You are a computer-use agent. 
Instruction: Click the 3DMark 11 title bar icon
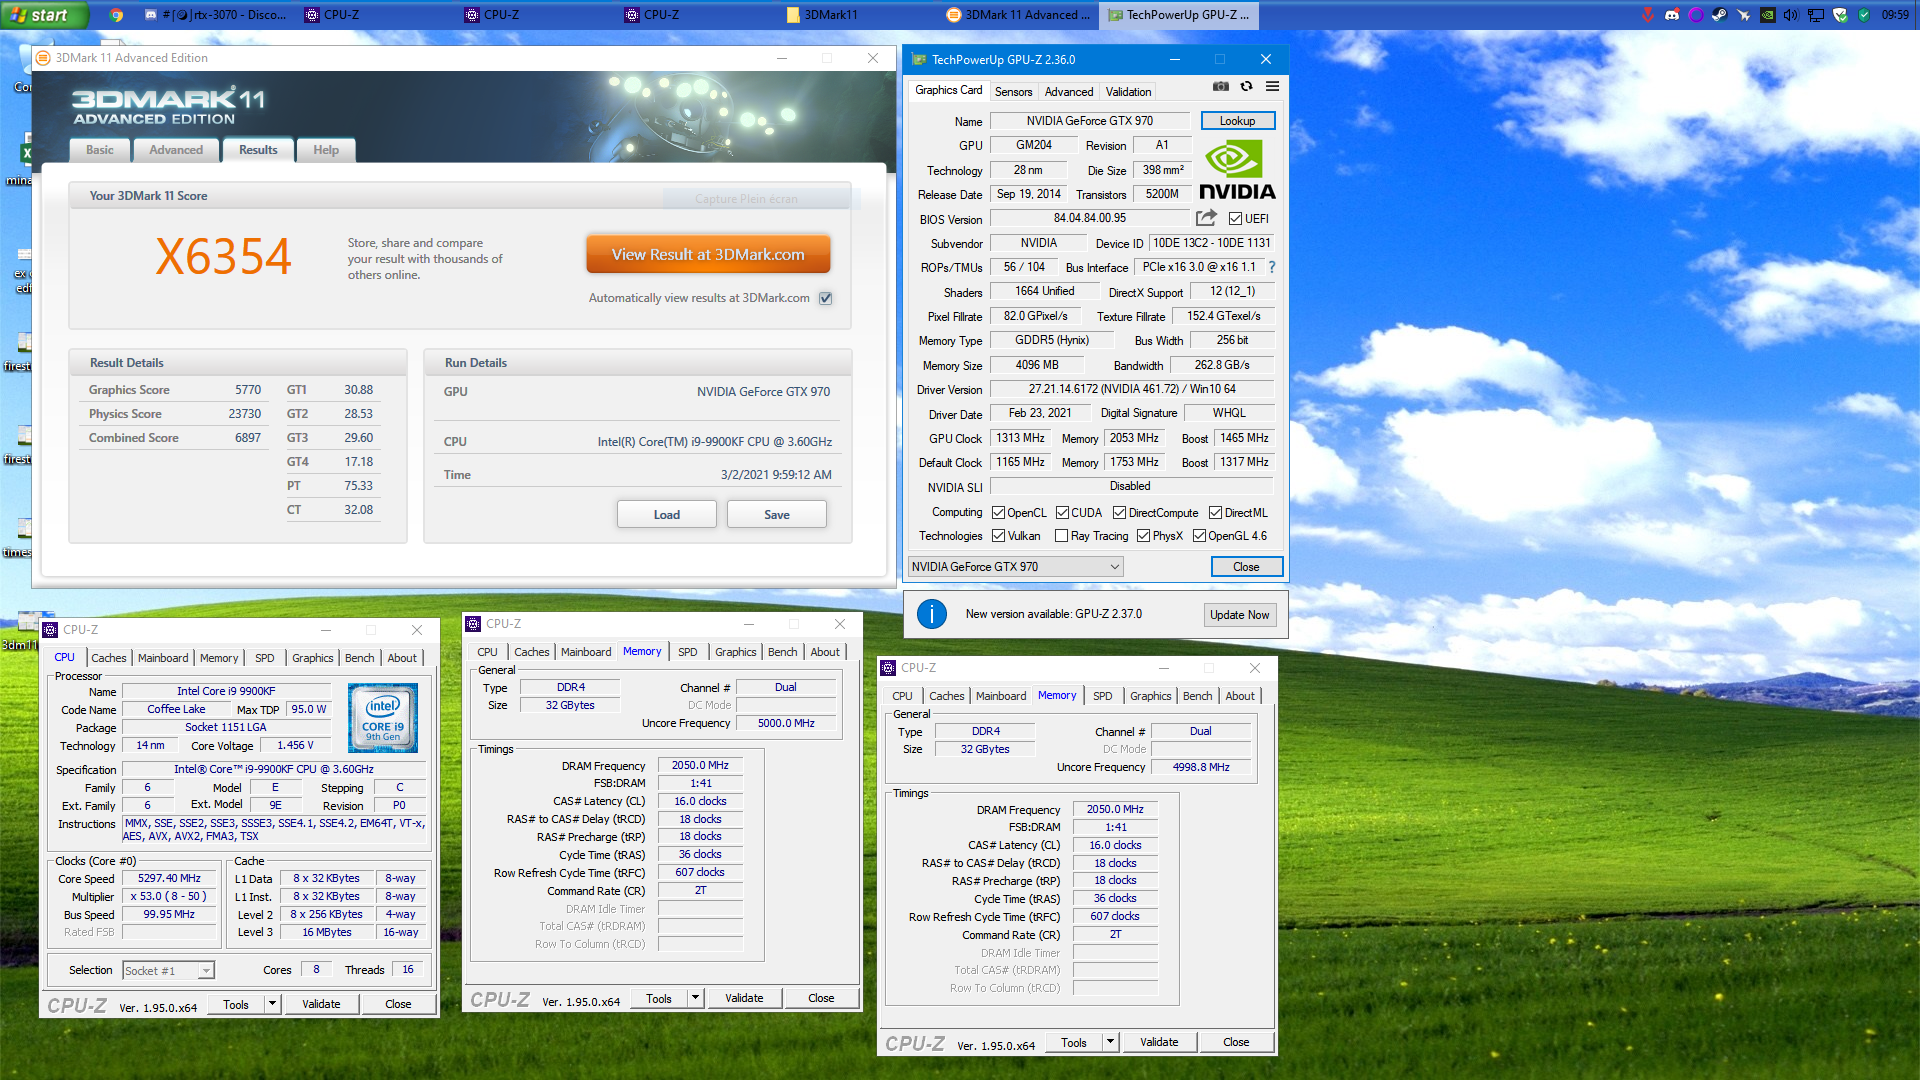(43, 58)
